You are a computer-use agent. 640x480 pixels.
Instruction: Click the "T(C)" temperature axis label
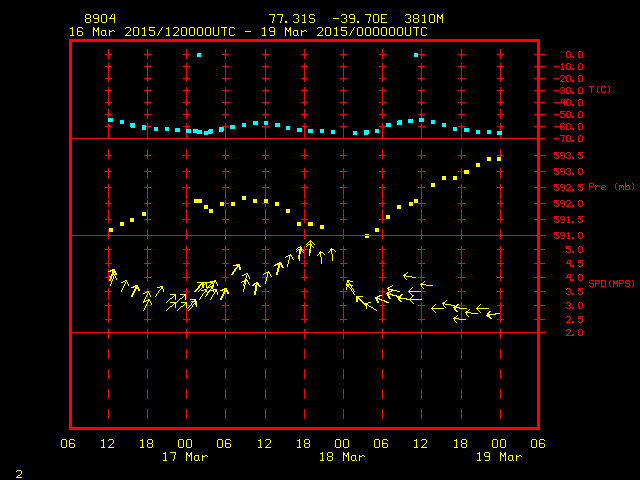coord(600,89)
